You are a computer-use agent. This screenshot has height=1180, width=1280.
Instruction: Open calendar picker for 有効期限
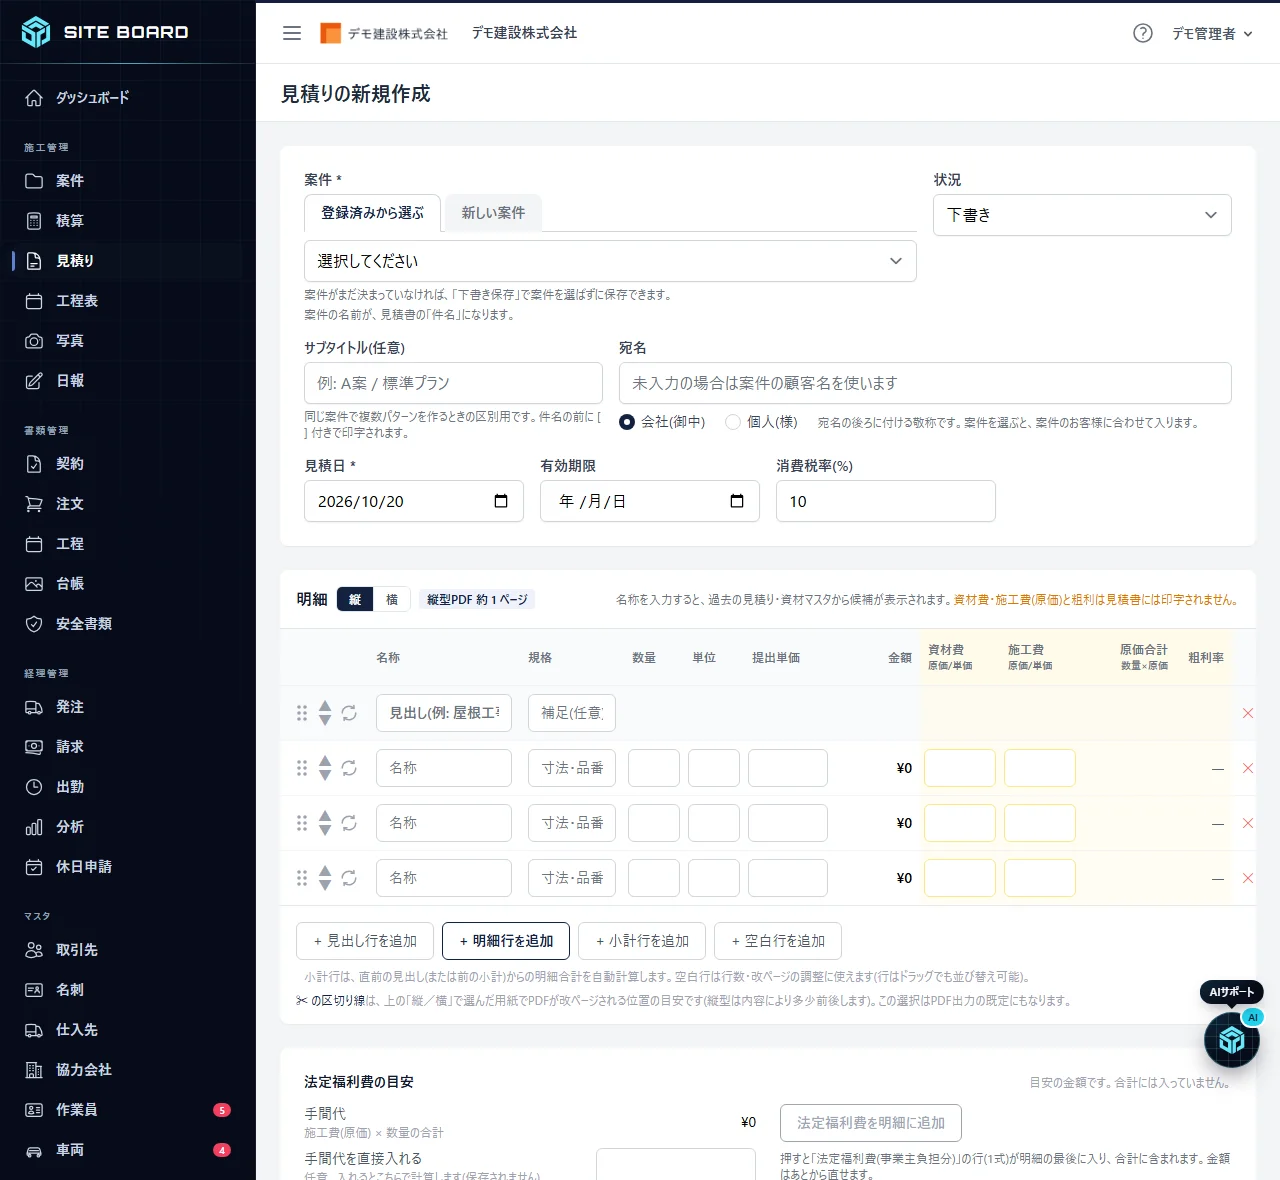point(737,501)
